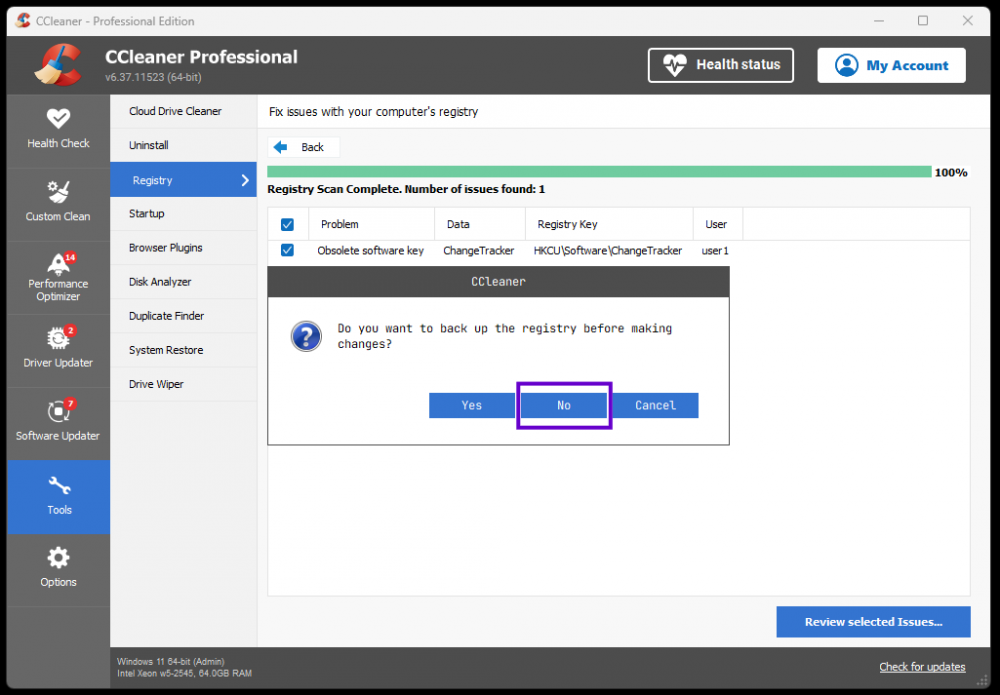1000x695 pixels.
Task: Click Yes to back up registry
Action: 472,406
